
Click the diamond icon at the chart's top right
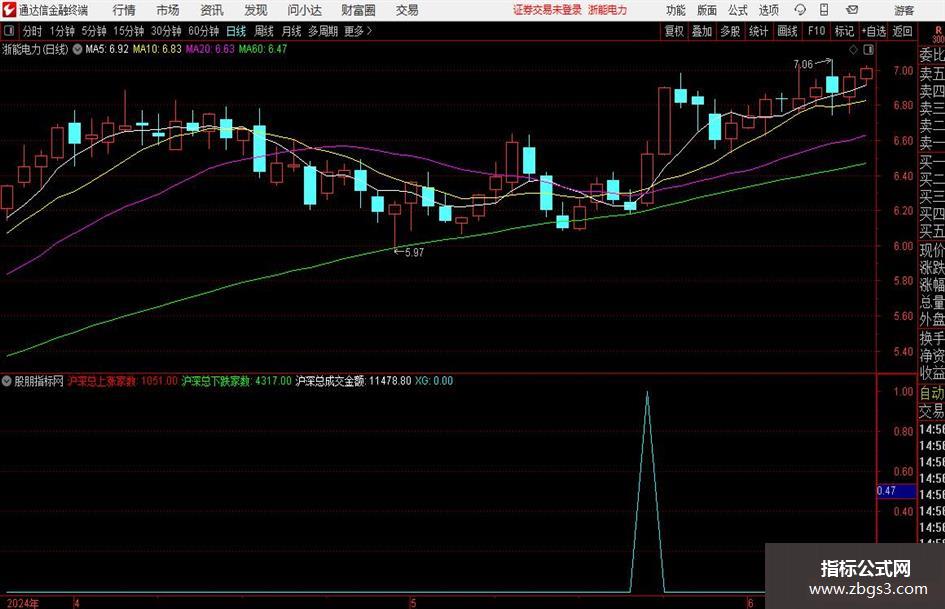coord(853,49)
